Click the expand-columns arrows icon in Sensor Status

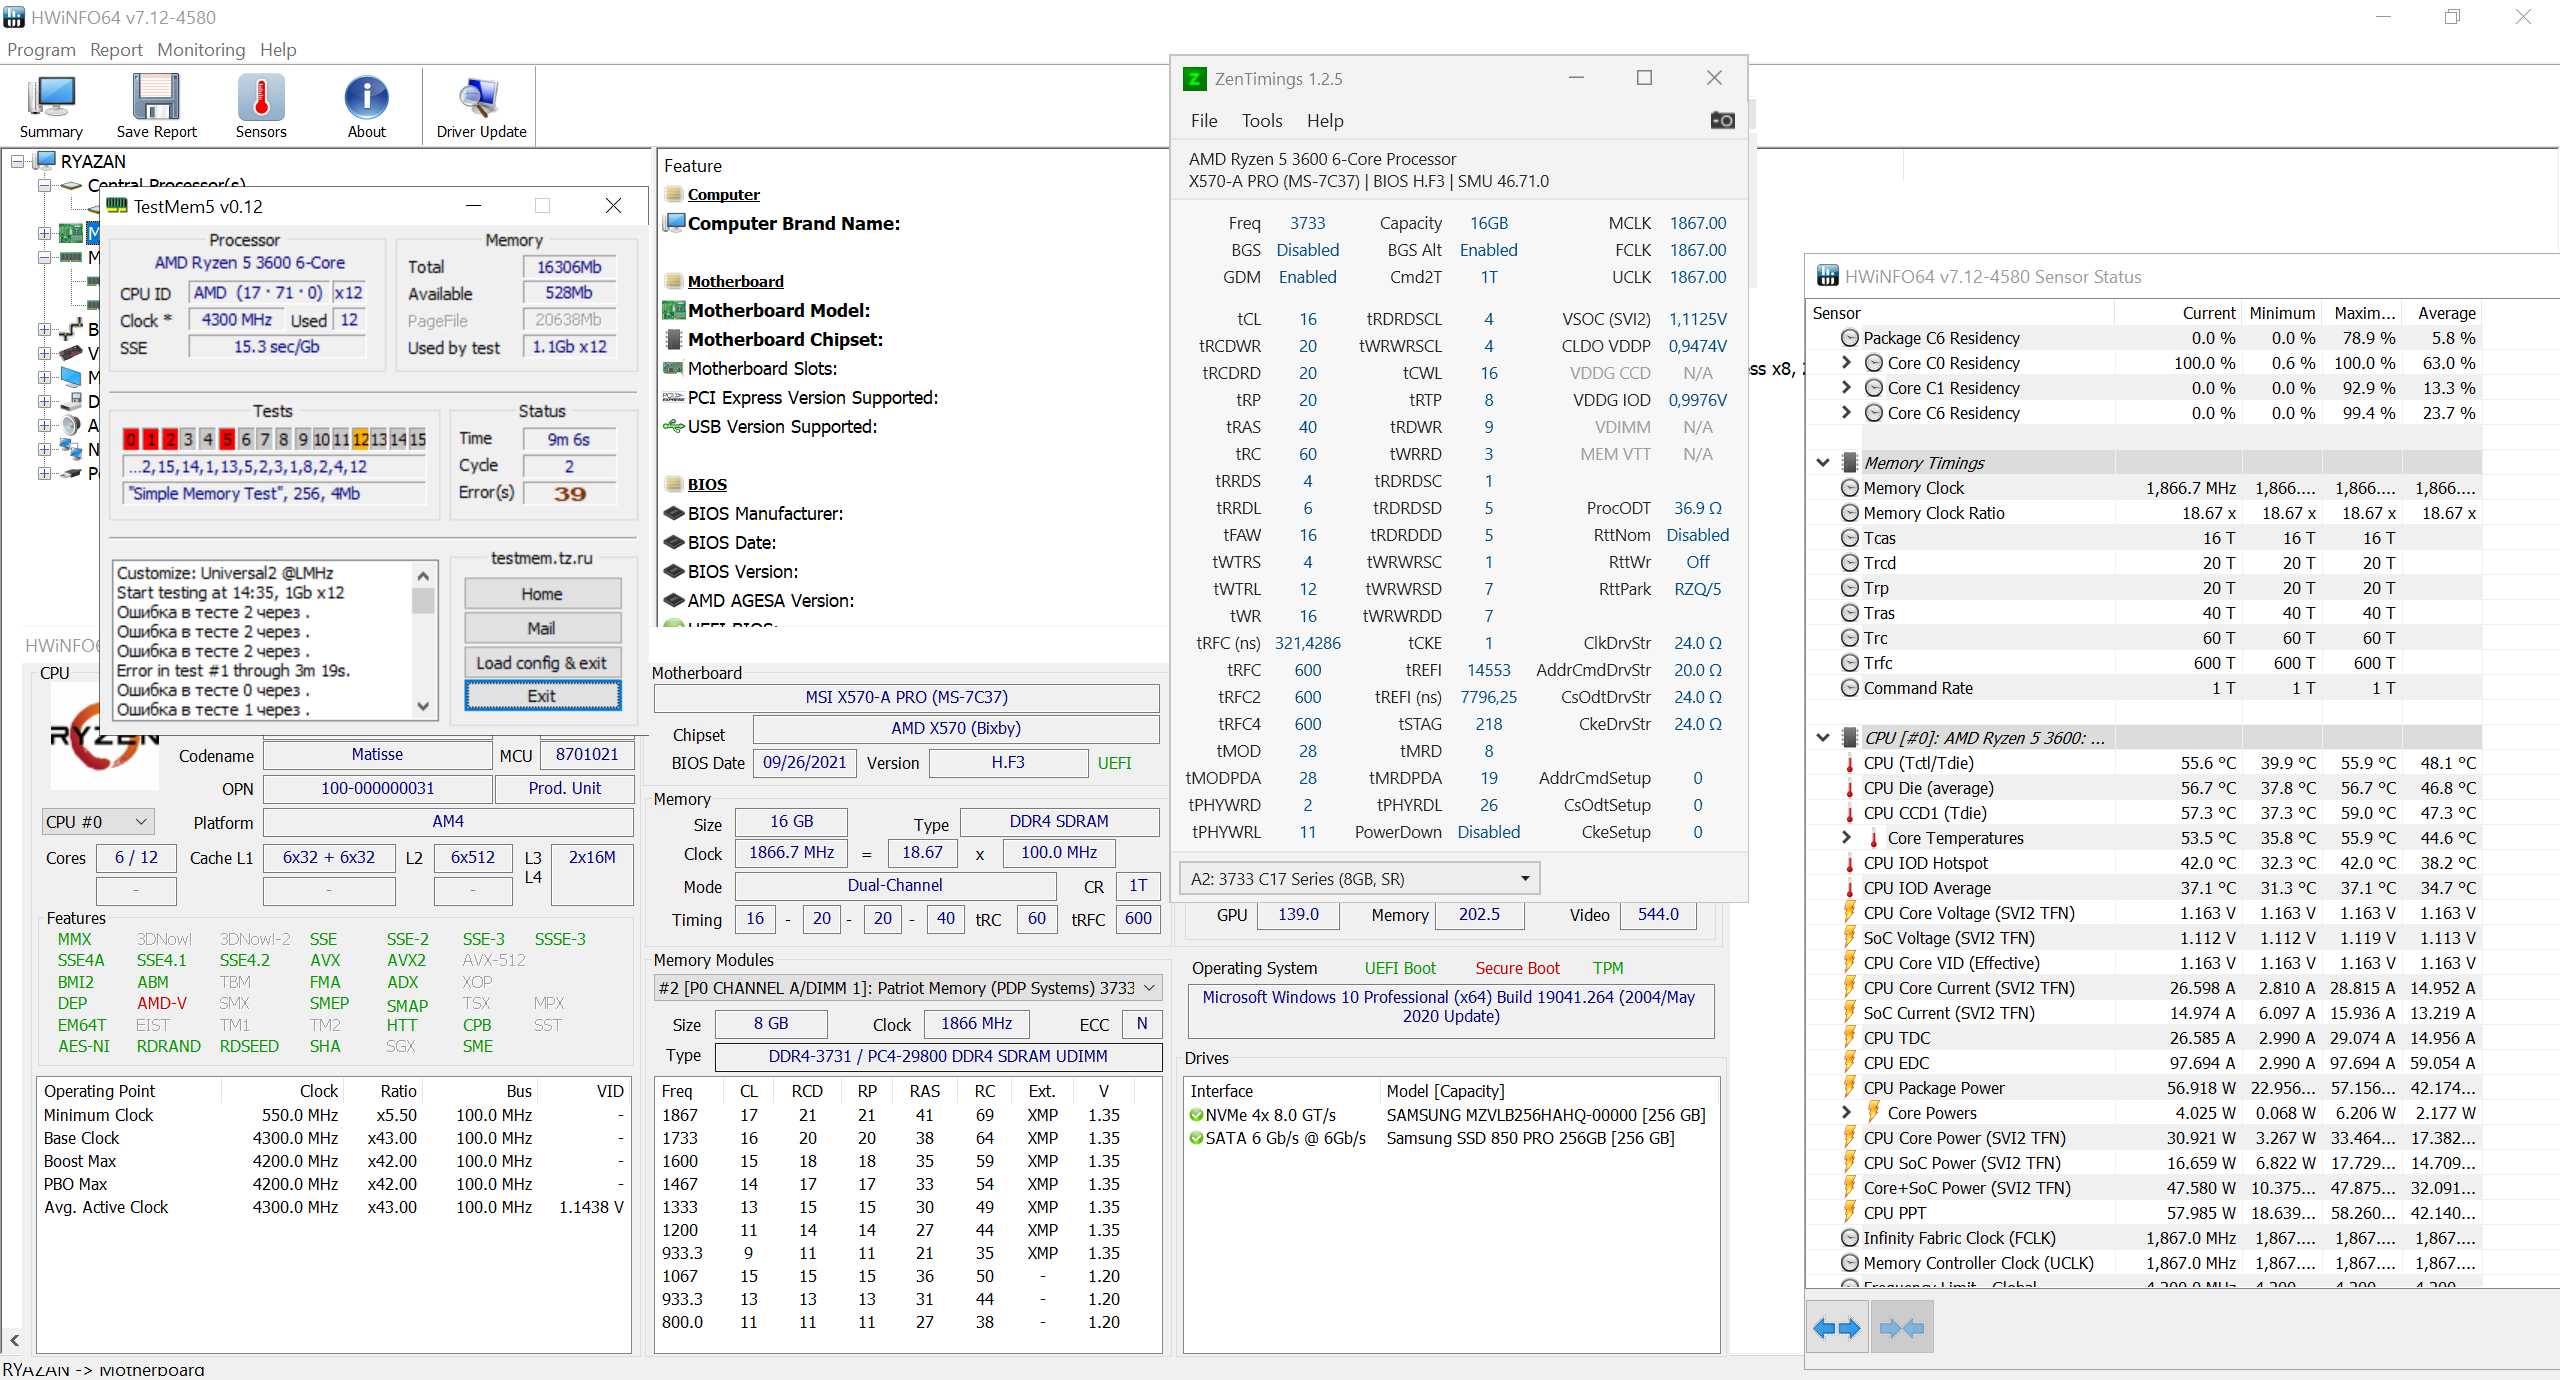tap(1836, 1328)
